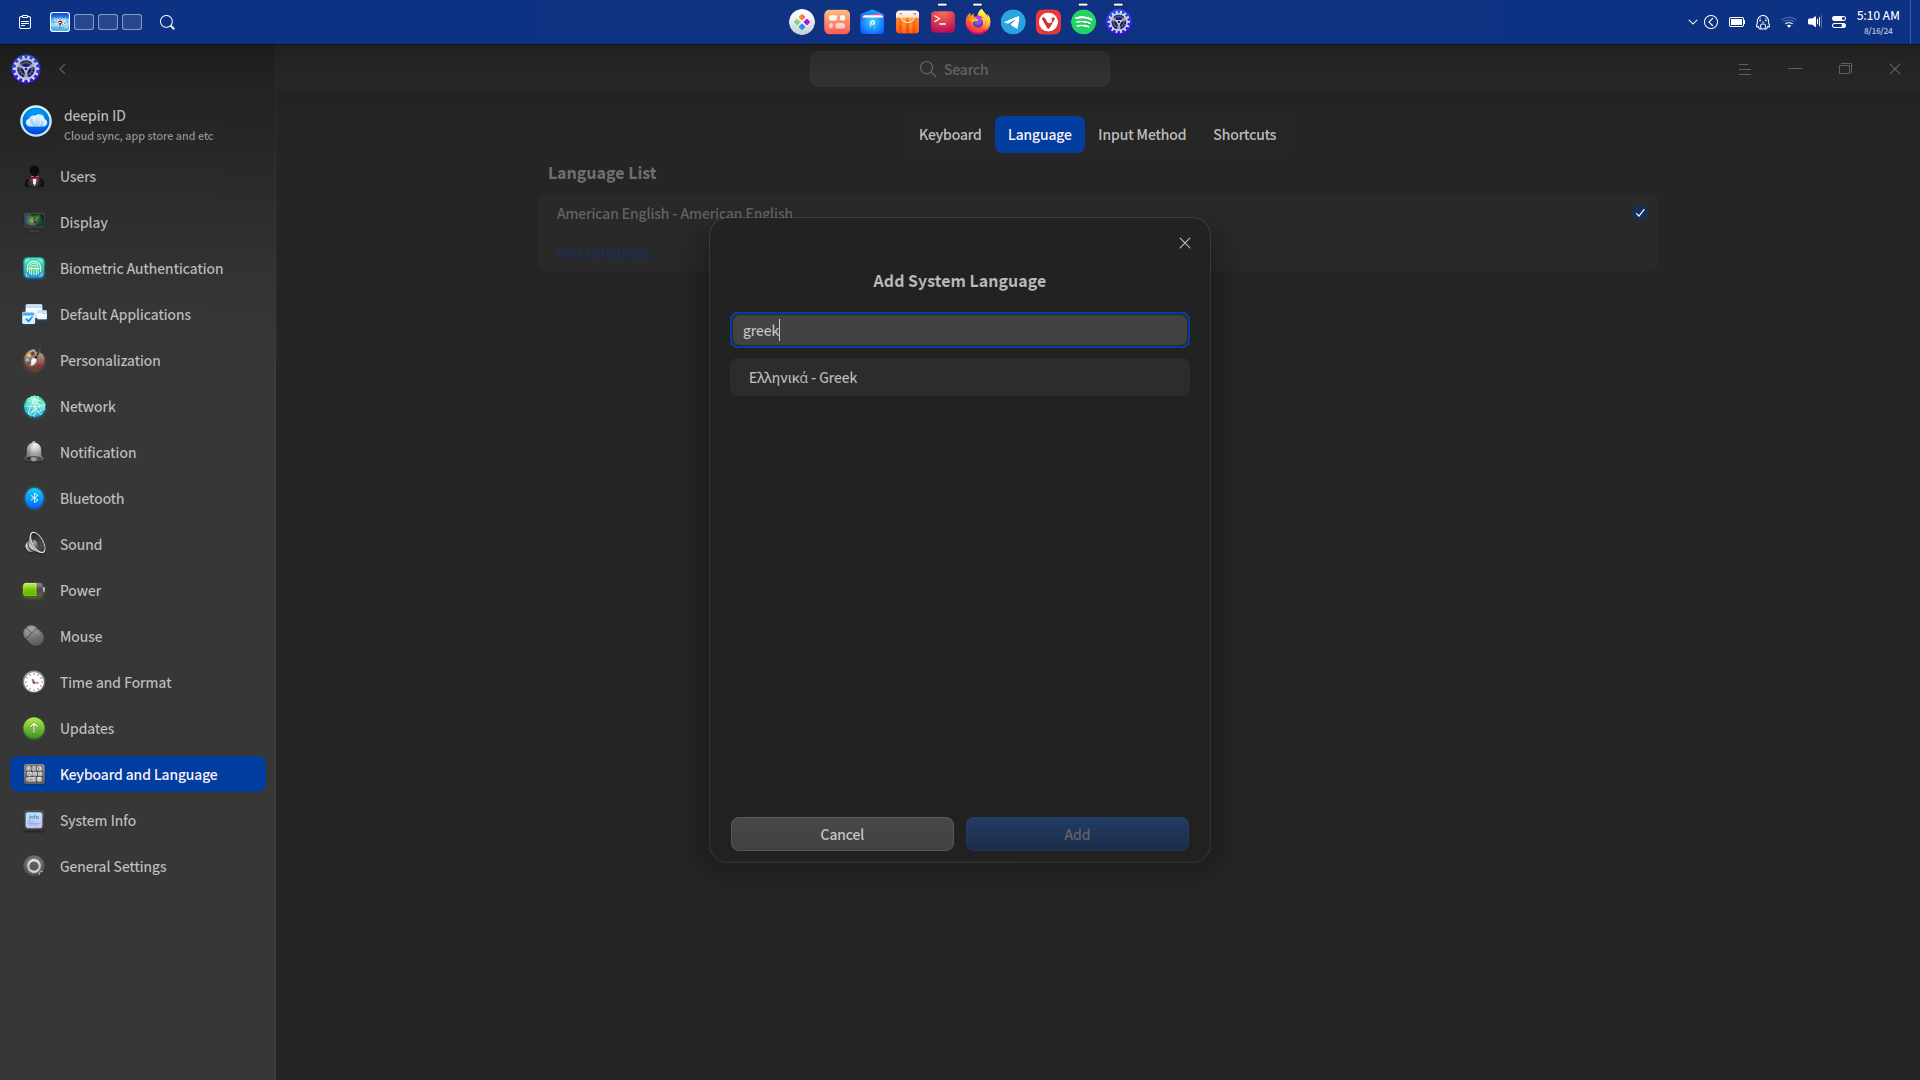Select the checked American English language row
This screenshot has width=1920, height=1080.
[1098, 213]
